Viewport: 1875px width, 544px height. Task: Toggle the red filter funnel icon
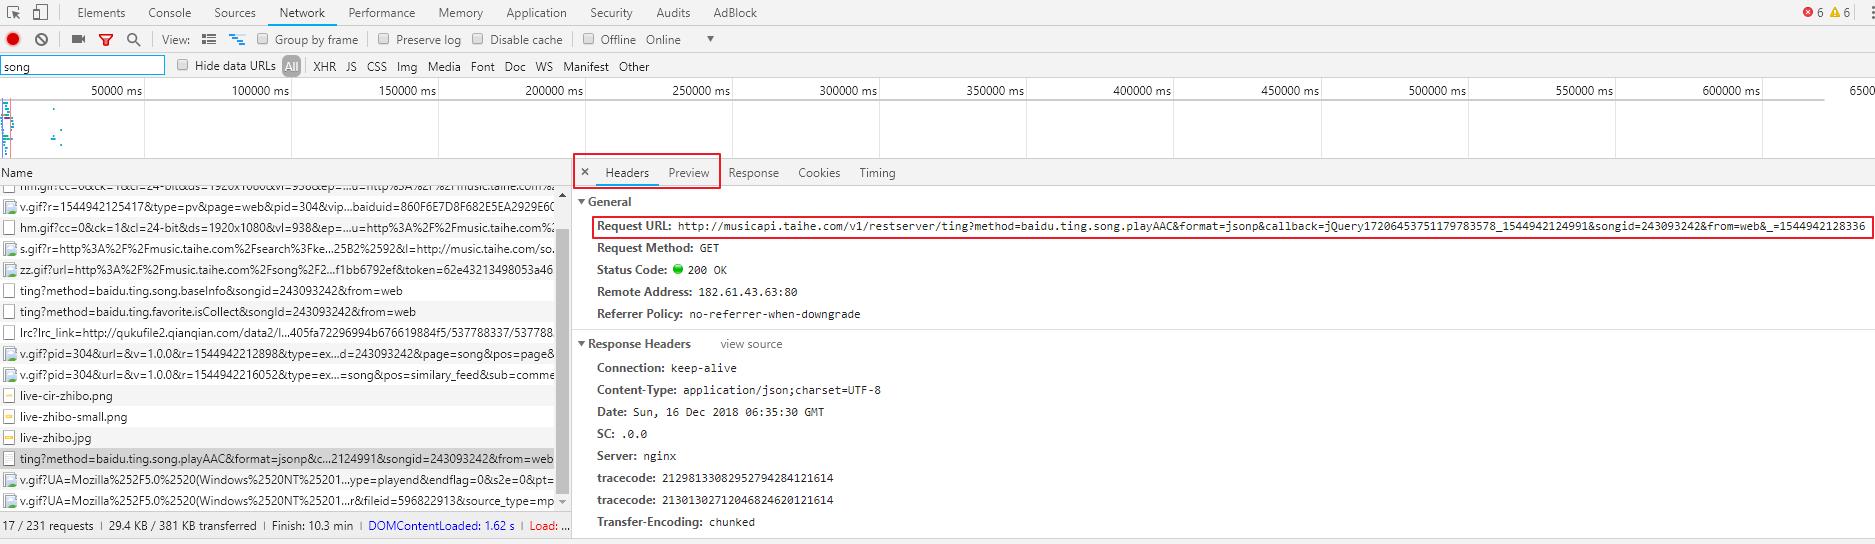[x=106, y=39]
